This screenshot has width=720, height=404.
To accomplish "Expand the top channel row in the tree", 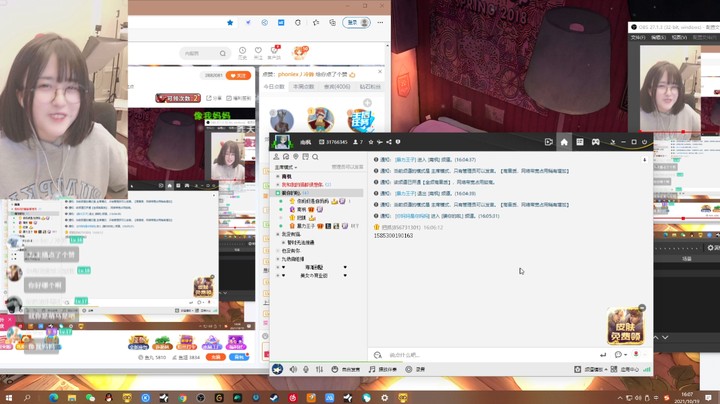I will pyautogui.click(x=278, y=176).
